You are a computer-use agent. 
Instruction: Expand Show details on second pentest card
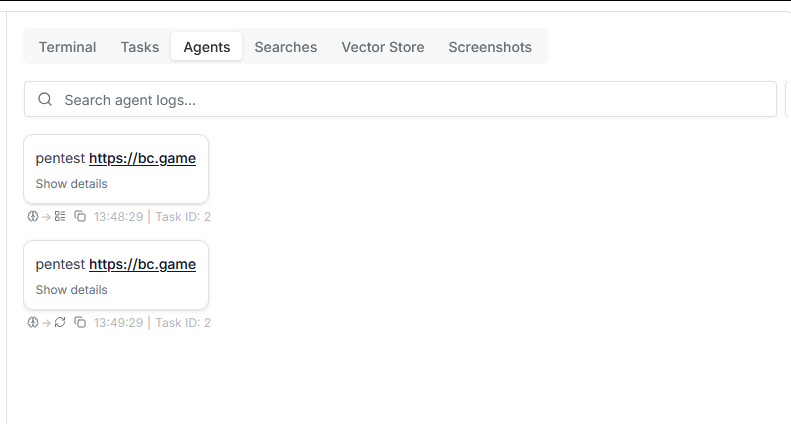tap(71, 290)
